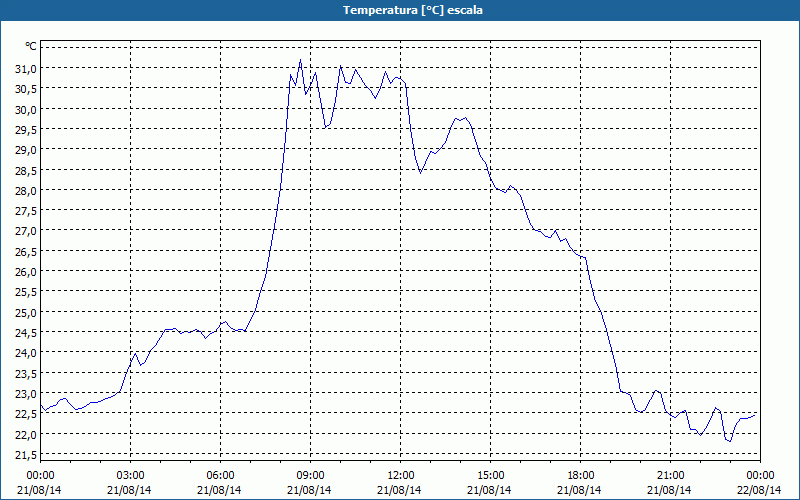
Task: Pick the 18:00 time axis label
Action: (x=581, y=476)
